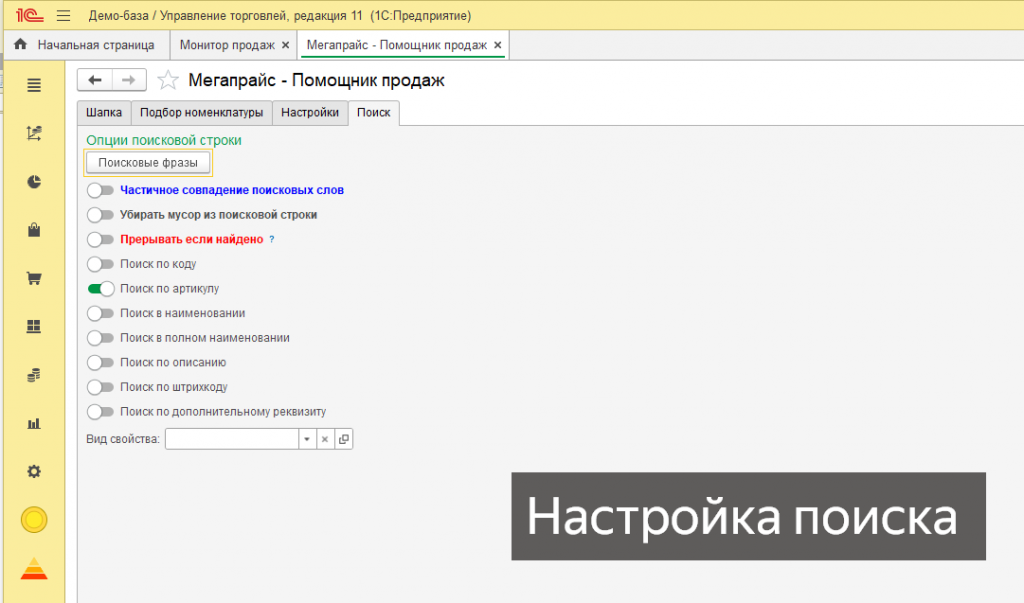Open the Настройки tab
Image resolution: width=1024 pixels, height=603 pixels.
310,112
